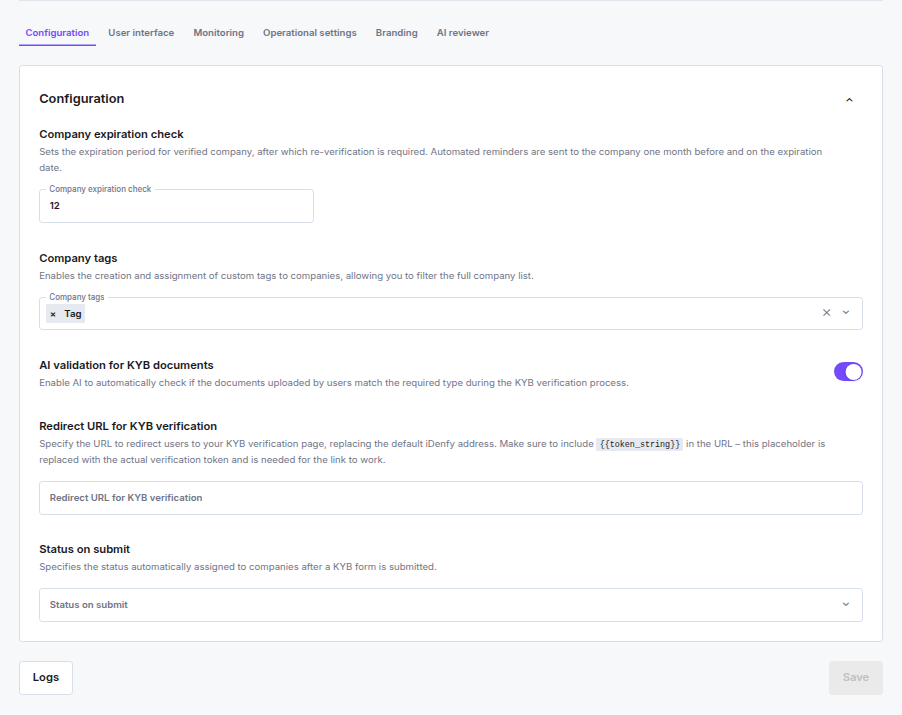The image size is (902, 715).
Task: Toggle AI validation for KYB documents
Action: tap(848, 372)
